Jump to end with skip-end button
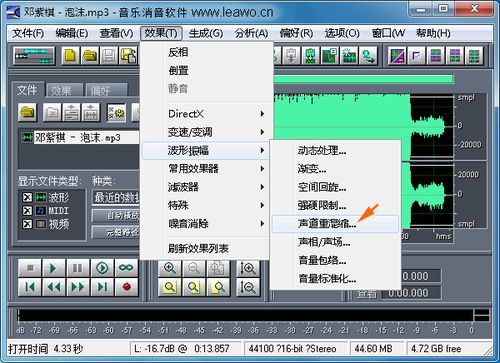The image size is (500, 363). [x=102, y=287]
